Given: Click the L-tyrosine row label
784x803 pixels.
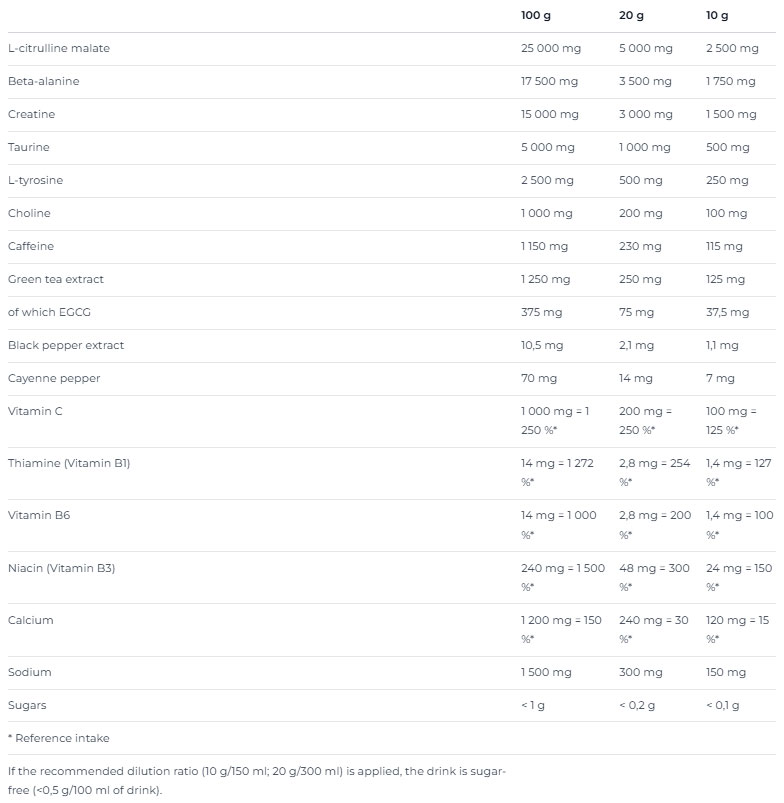Looking at the screenshot, I should (x=35, y=180).
